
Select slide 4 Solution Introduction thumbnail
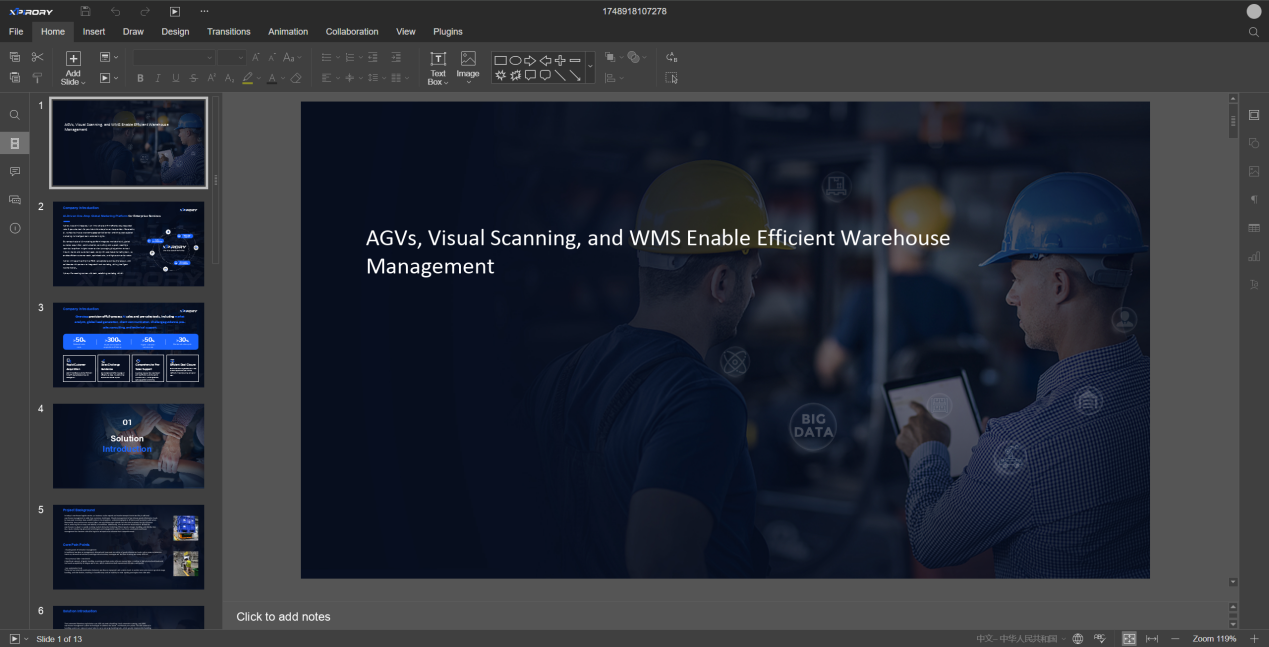pos(128,446)
